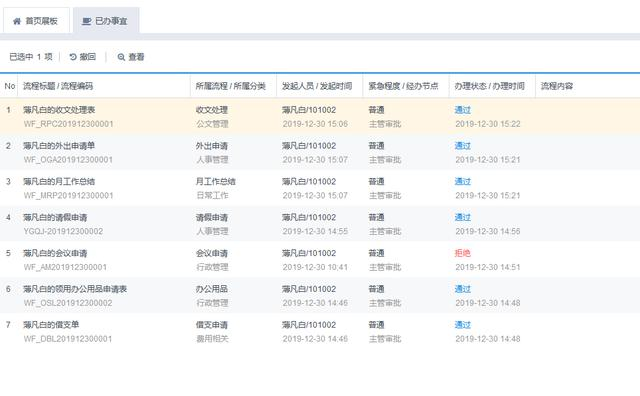Viewport: 640px width, 396px height.
Task: Open 通过 status link for 收文处理表
Action: 462,110
